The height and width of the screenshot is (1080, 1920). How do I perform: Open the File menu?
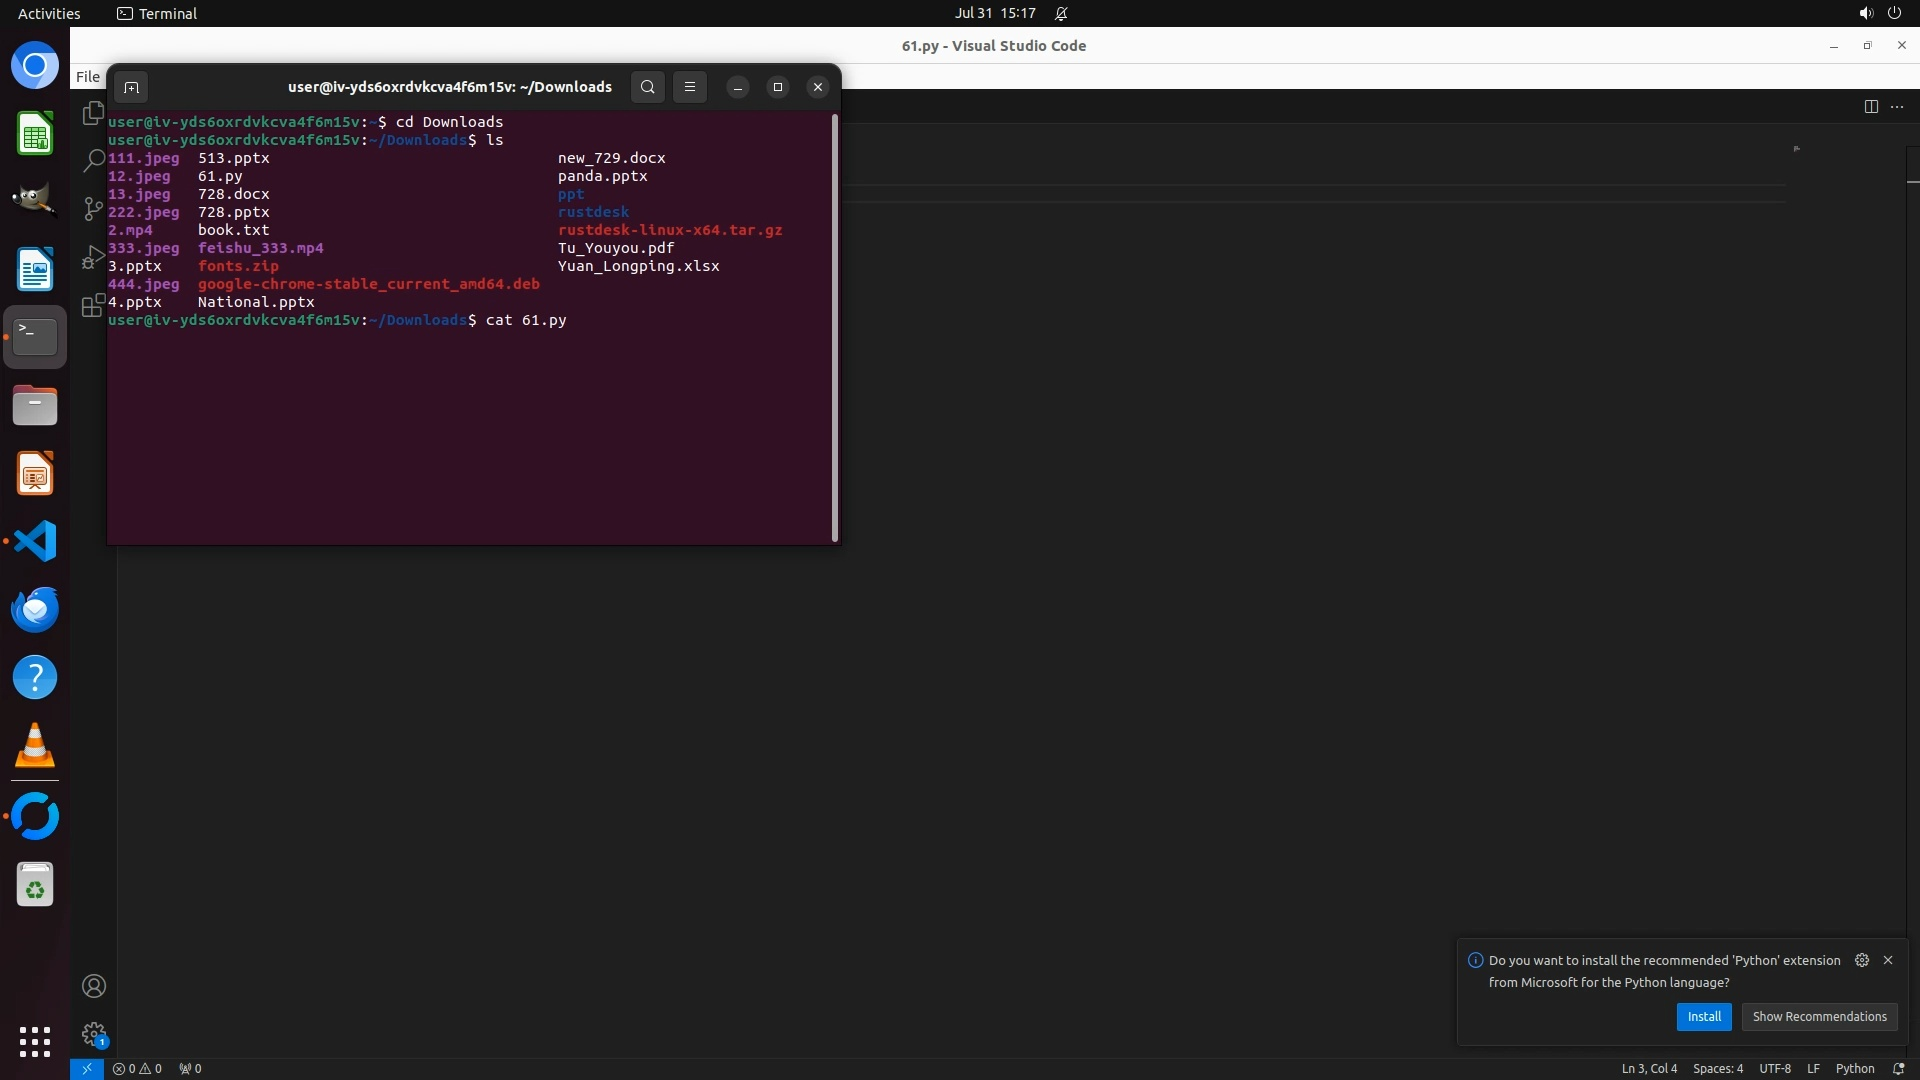tap(88, 77)
